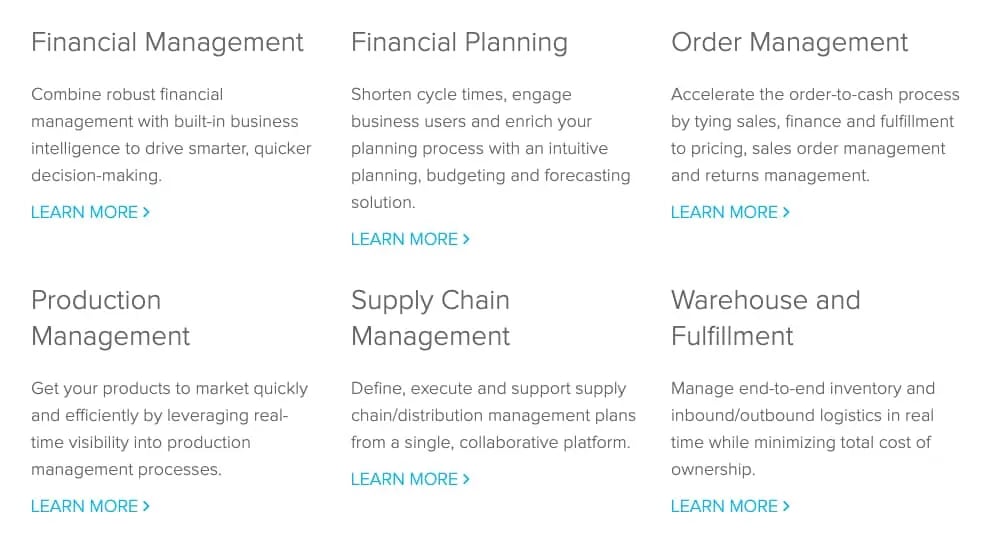Click the end-to-end inventory description text
987x536 pixels.
coord(802,428)
